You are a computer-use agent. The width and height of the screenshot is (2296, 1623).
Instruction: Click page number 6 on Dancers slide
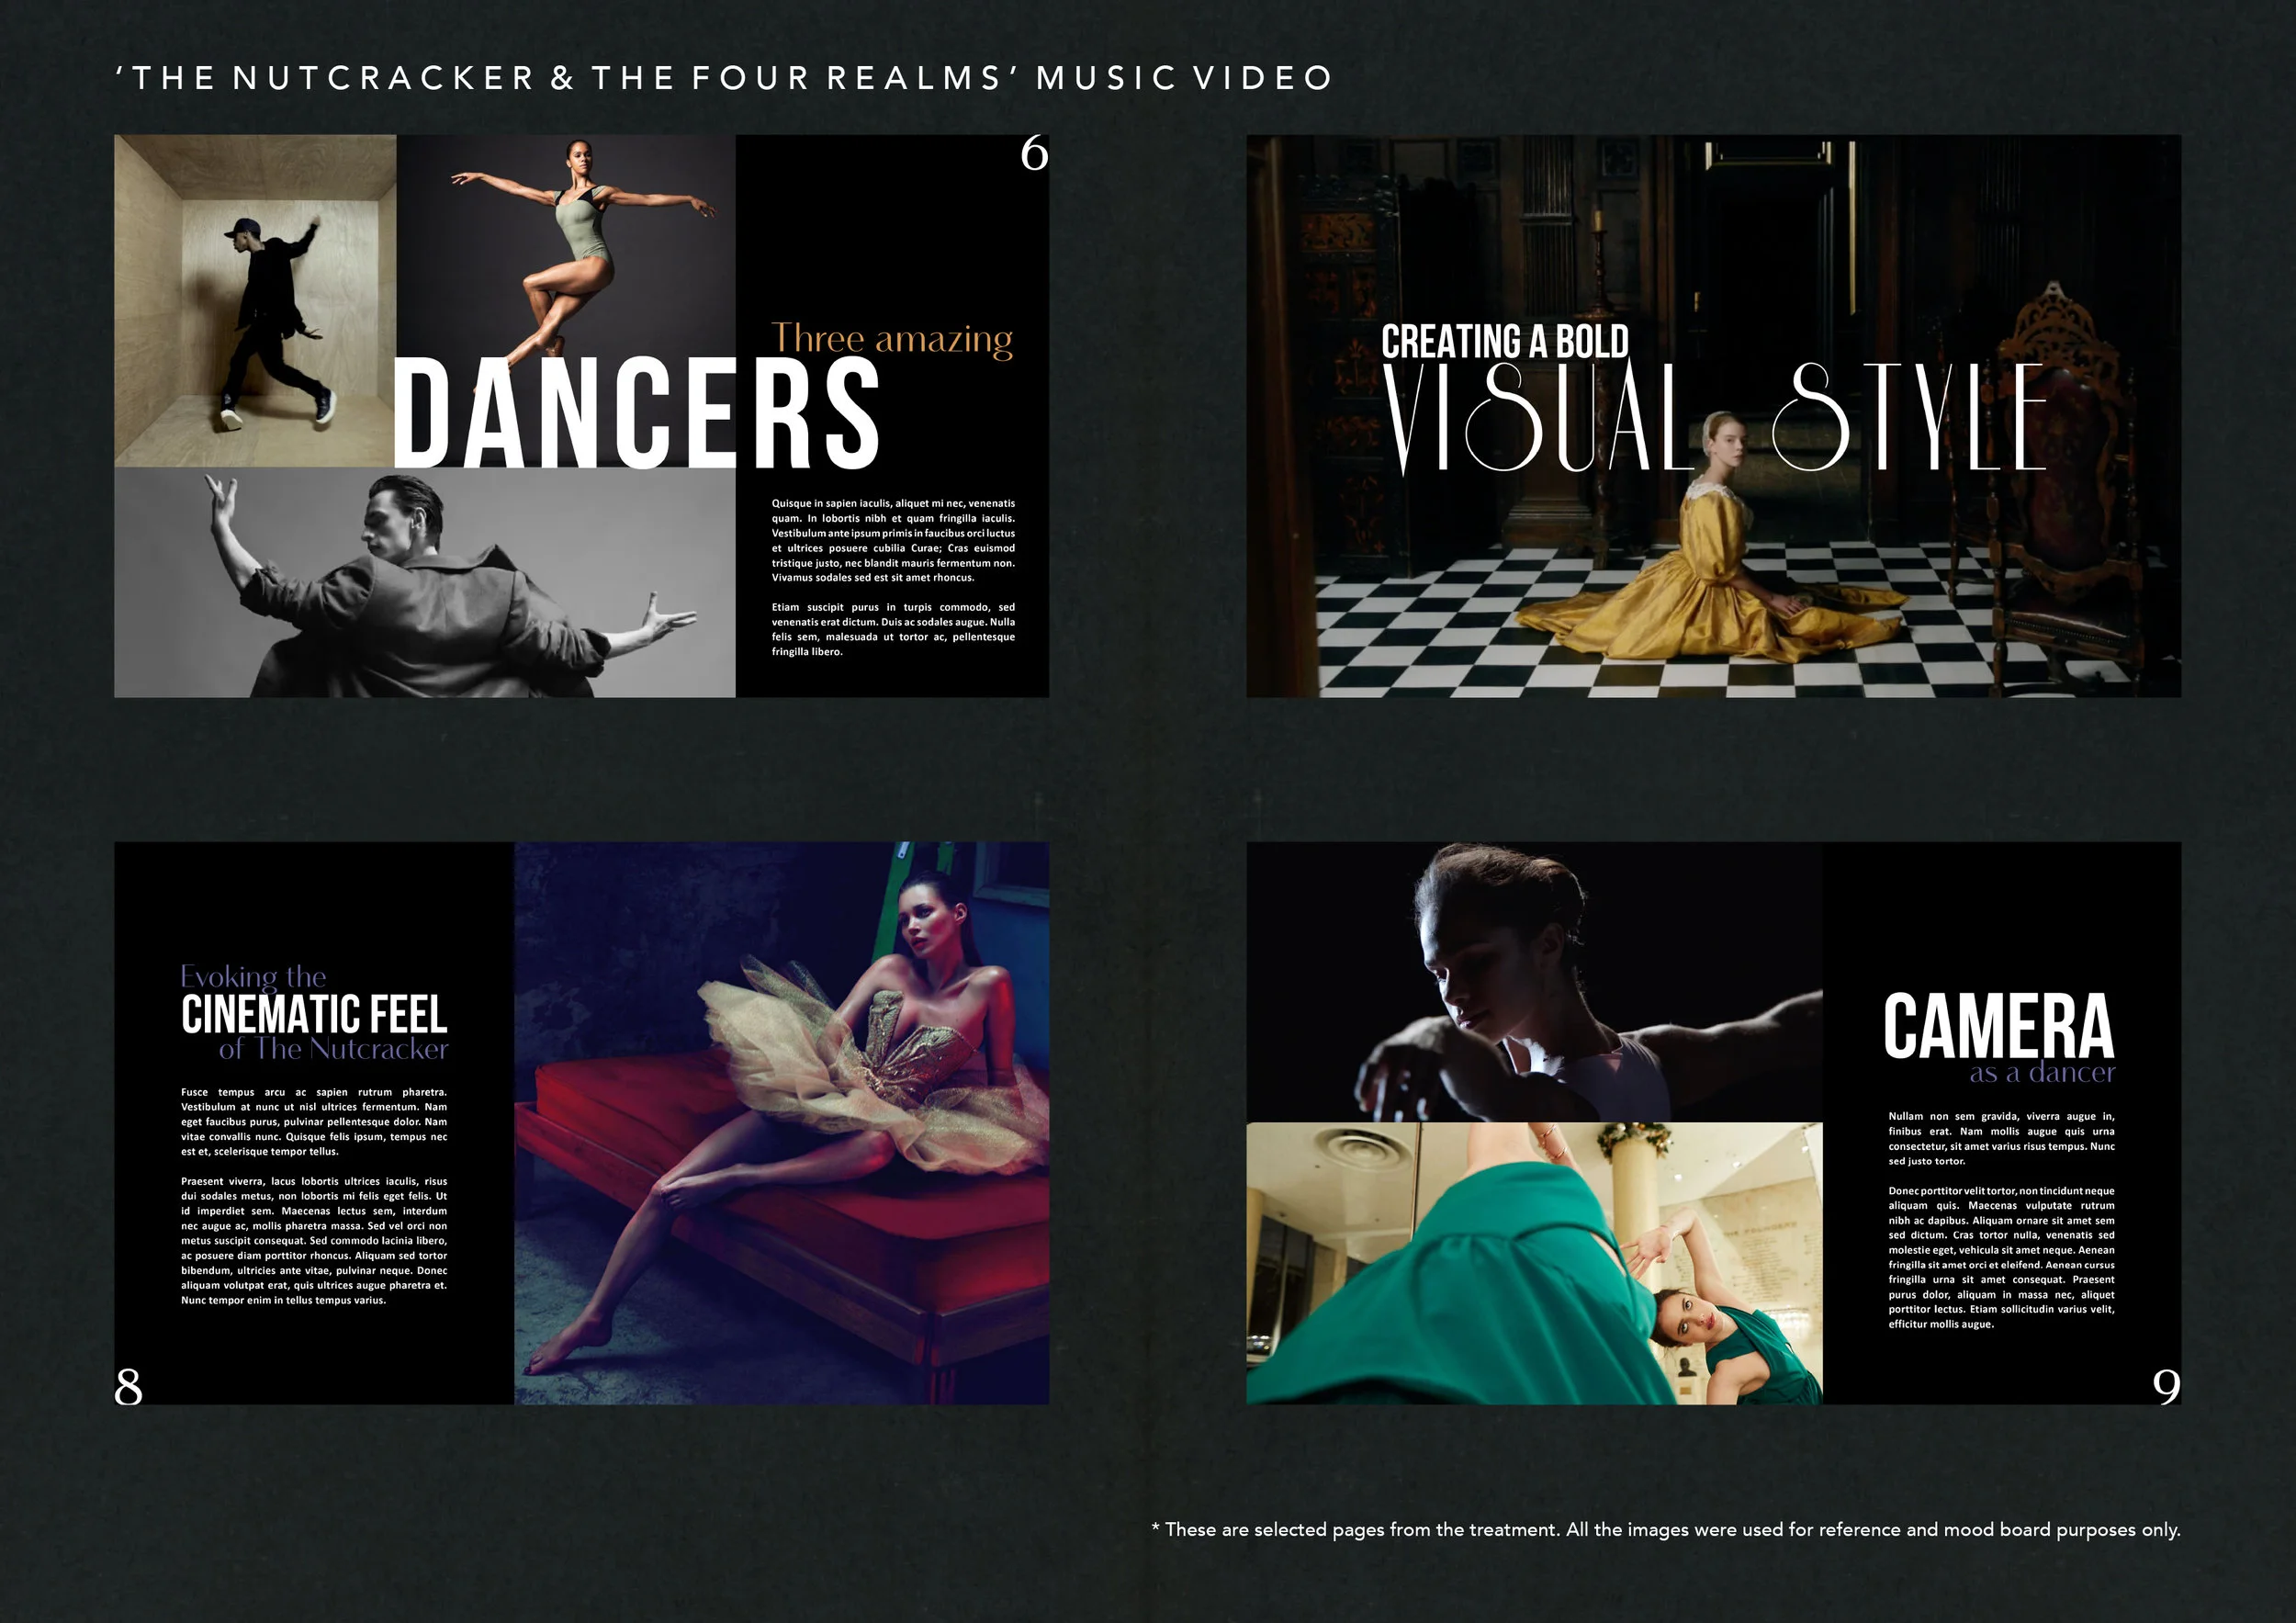[1033, 153]
